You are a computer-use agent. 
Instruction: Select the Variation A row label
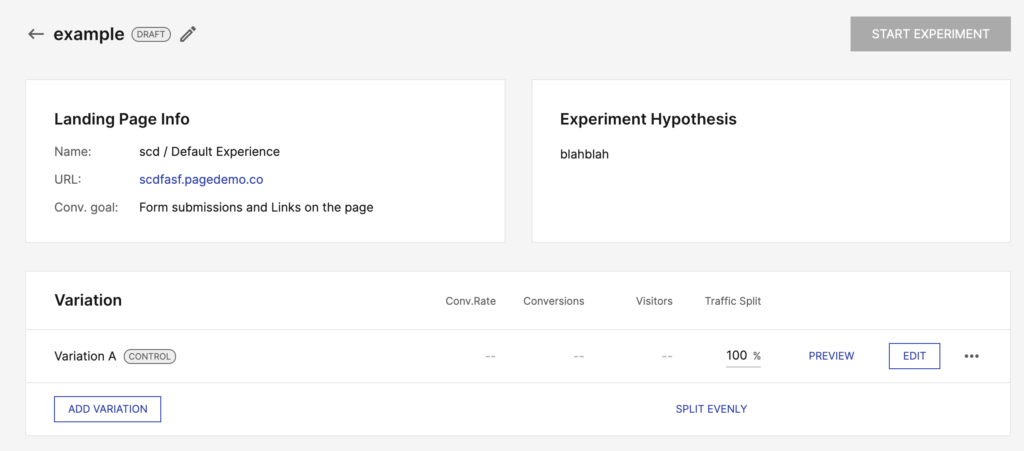click(x=85, y=356)
